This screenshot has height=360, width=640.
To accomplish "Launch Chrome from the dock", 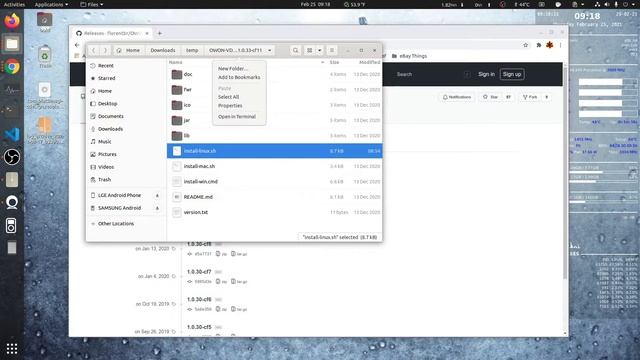I will [12, 67].
